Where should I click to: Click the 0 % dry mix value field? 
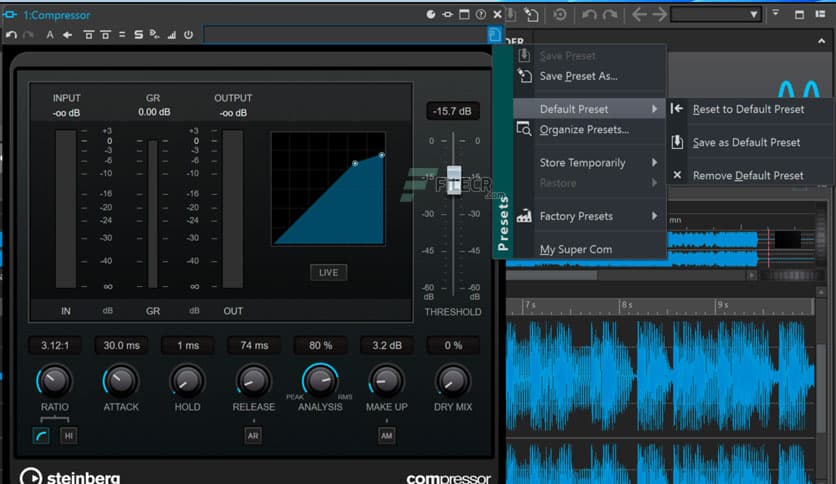tap(453, 345)
